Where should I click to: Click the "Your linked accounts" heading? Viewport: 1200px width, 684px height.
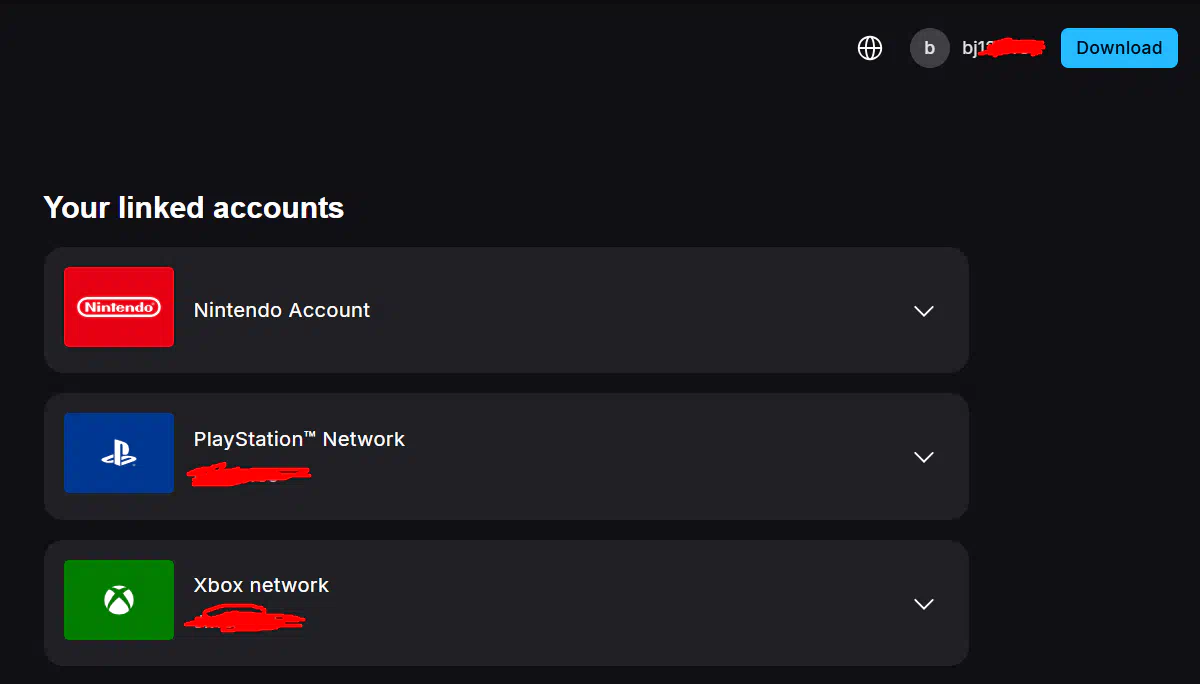click(x=194, y=207)
